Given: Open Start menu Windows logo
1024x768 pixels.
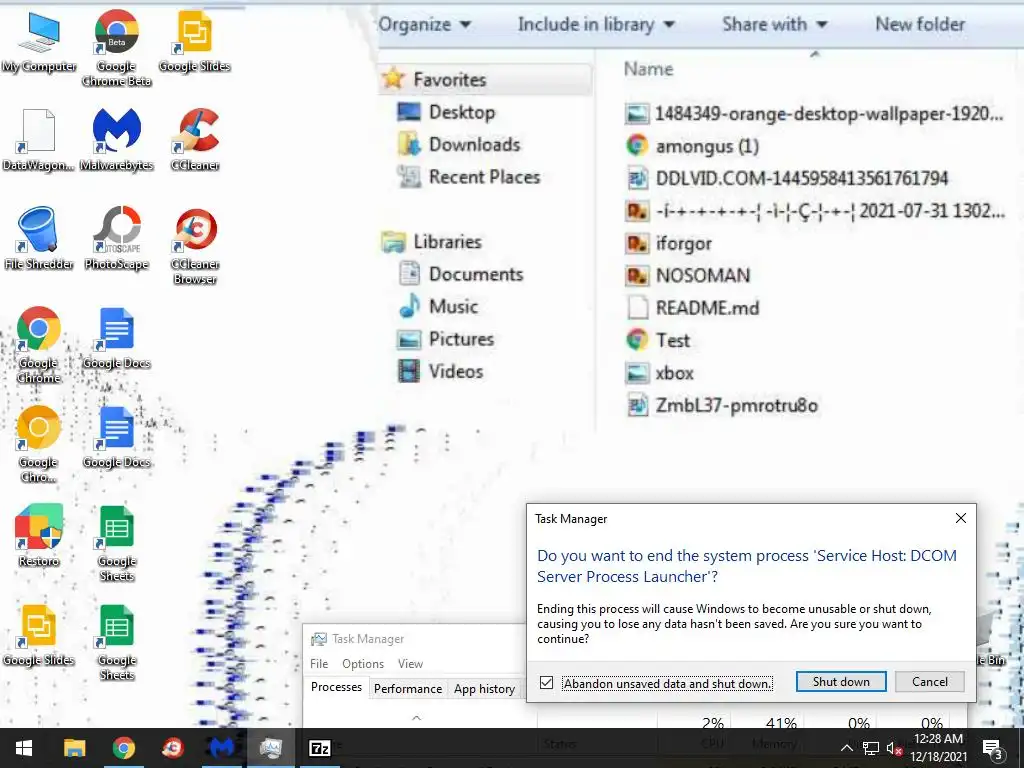Looking at the screenshot, I should tap(24, 748).
